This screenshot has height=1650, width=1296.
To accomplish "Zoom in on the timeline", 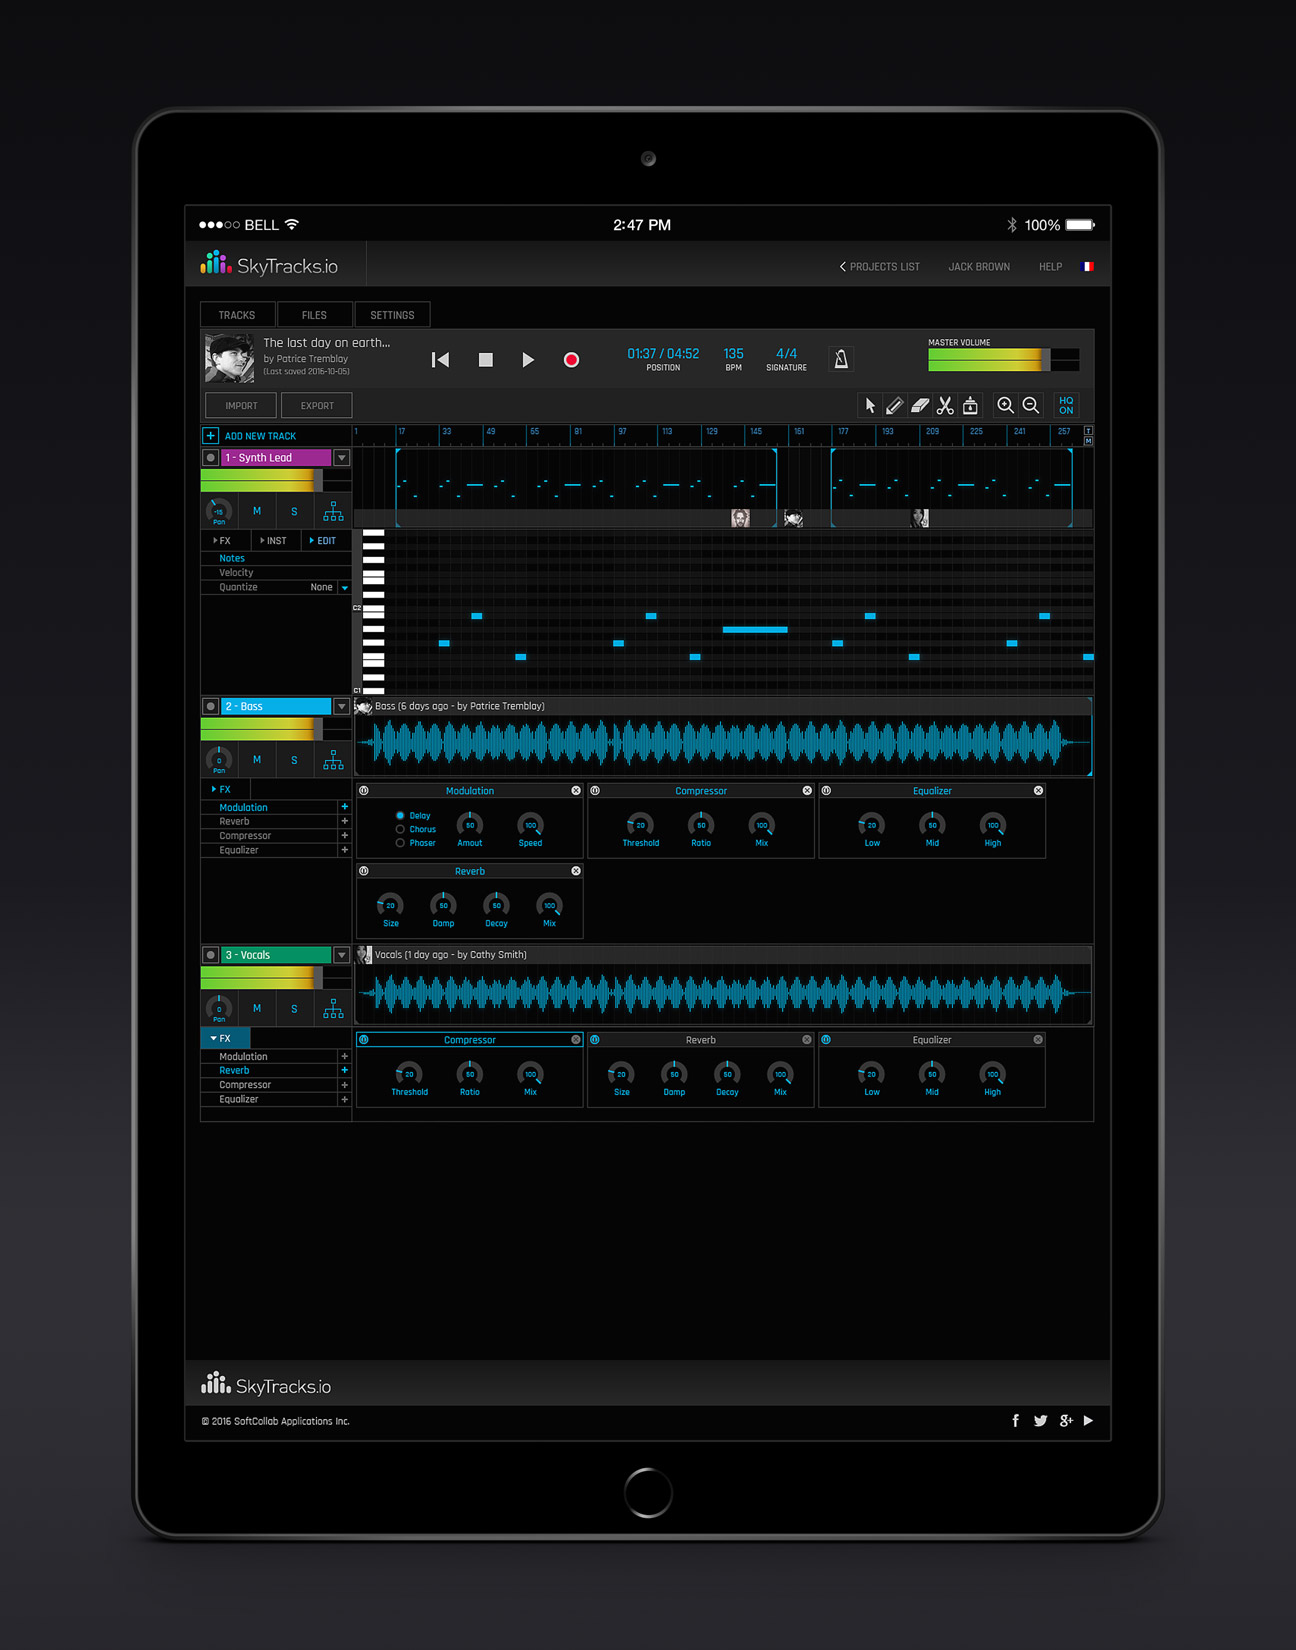I will [1005, 405].
